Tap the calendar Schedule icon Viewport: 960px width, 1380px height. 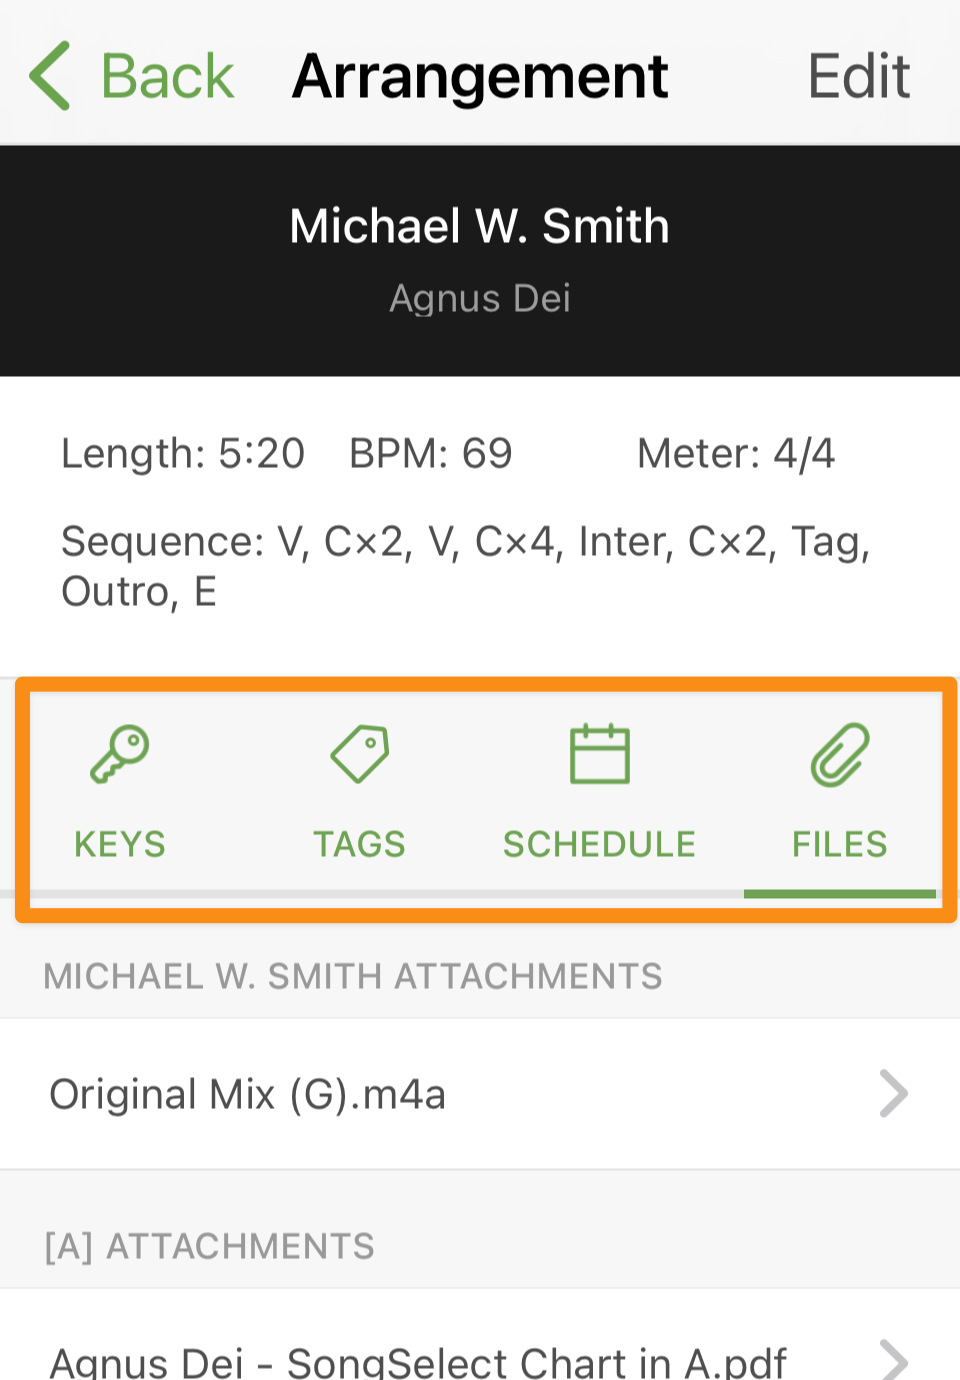click(x=600, y=754)
